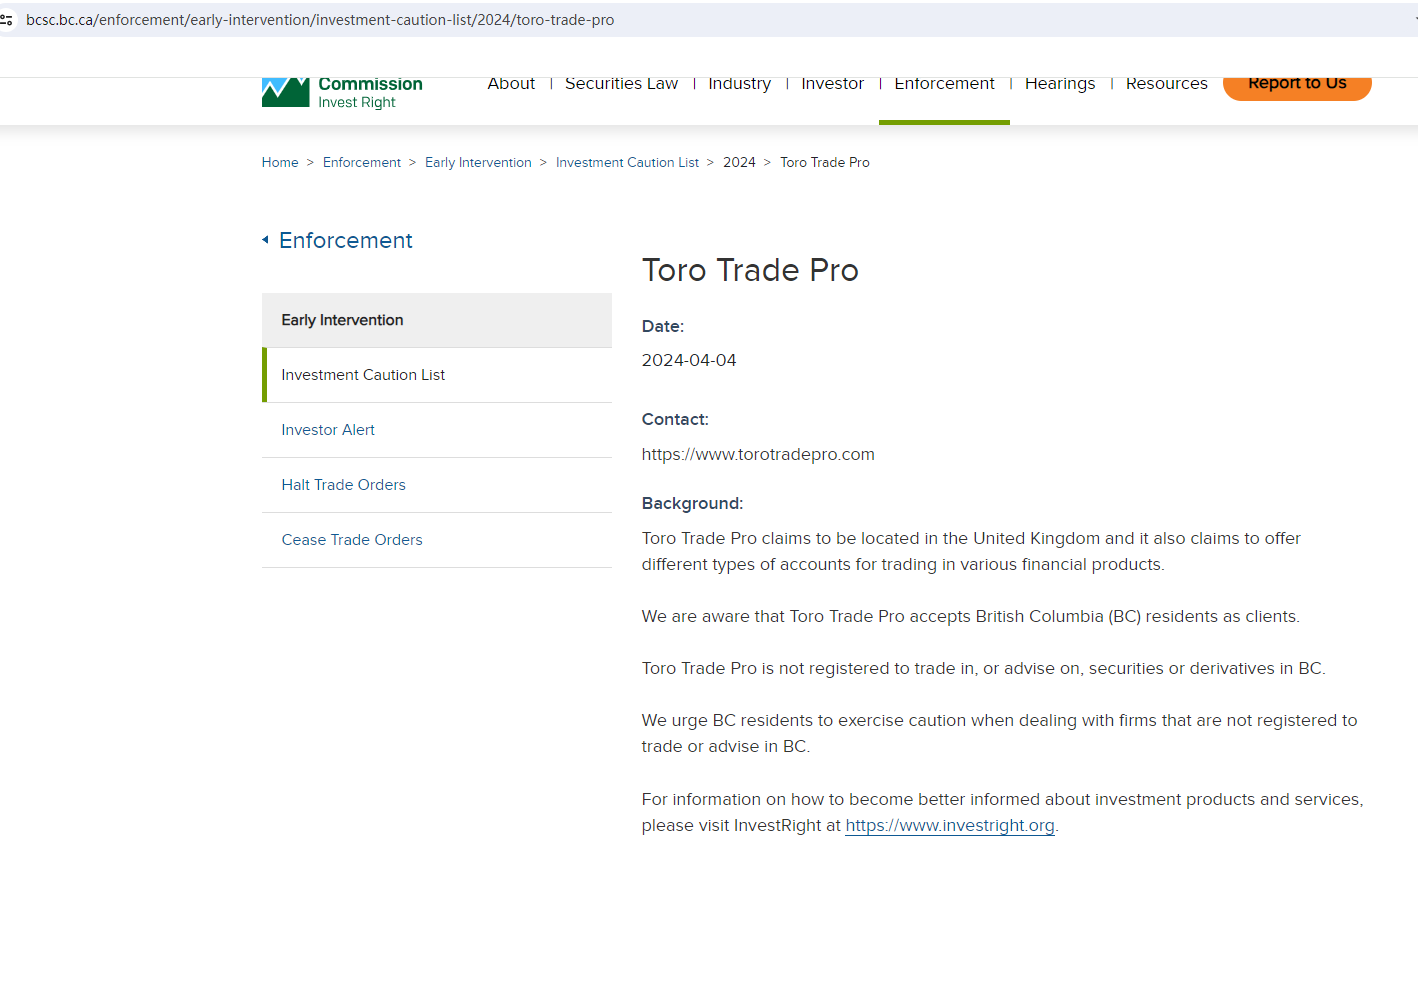Select Early Intervention in sidebar
Screen dimensions: 1418x985
(x=437, y=320)
